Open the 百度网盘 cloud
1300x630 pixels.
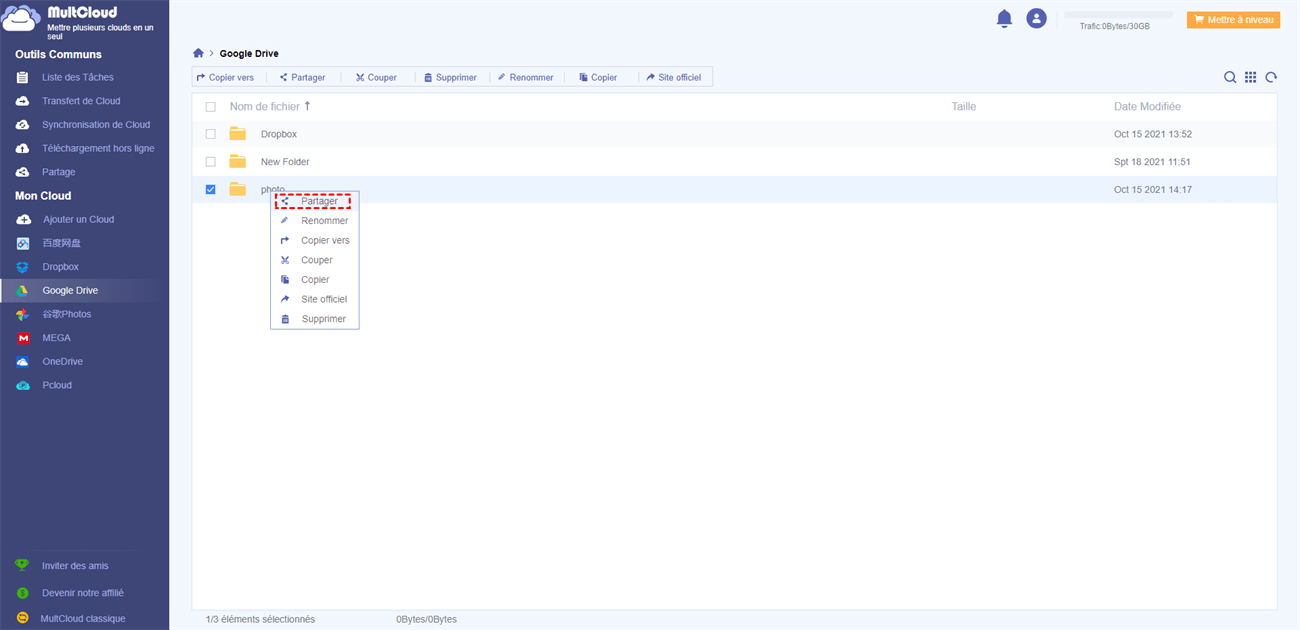(x=62, y=243)
